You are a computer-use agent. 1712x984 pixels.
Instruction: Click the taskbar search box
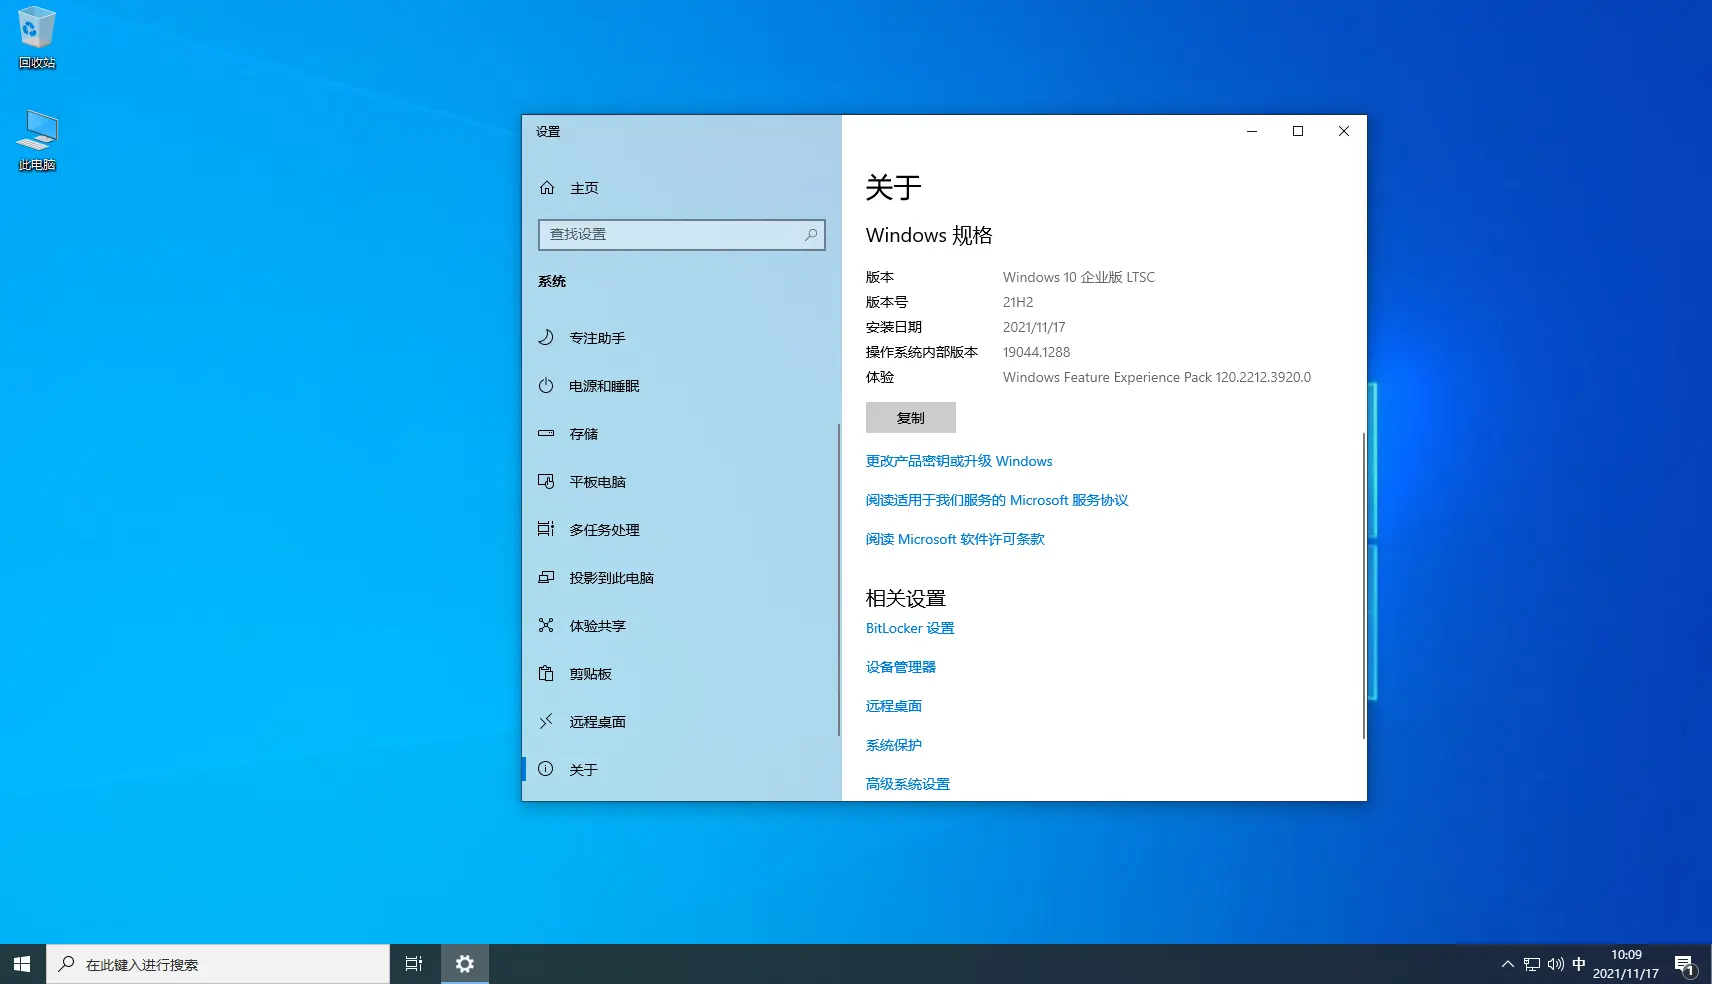pyautogui.click(x=218, y=964)
